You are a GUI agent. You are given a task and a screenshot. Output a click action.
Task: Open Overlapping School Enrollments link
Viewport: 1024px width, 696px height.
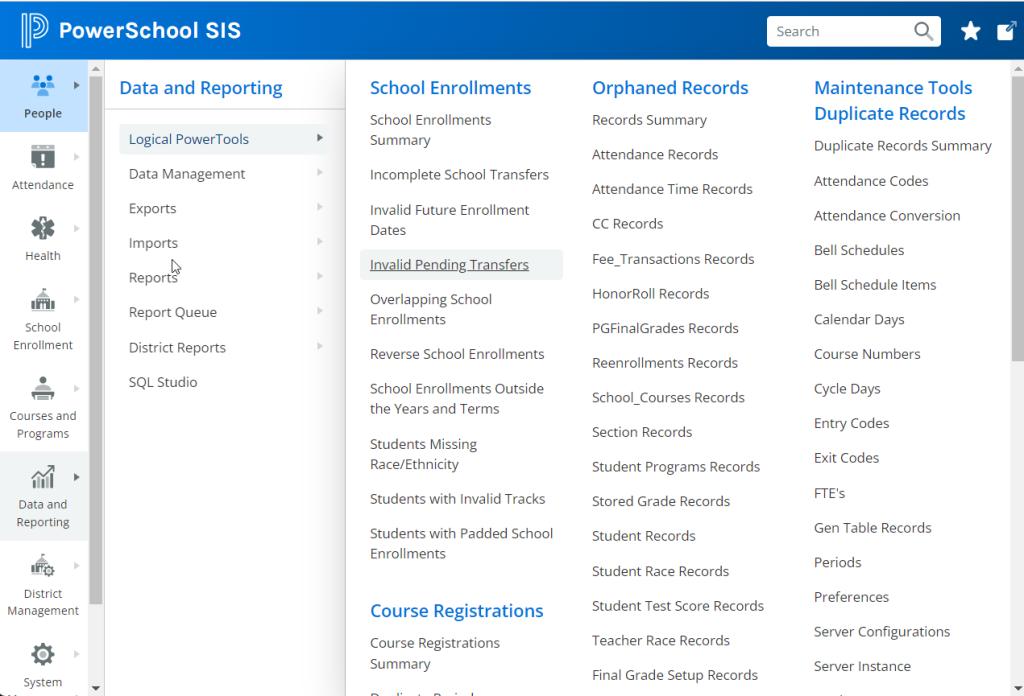(x=431, y=309)
